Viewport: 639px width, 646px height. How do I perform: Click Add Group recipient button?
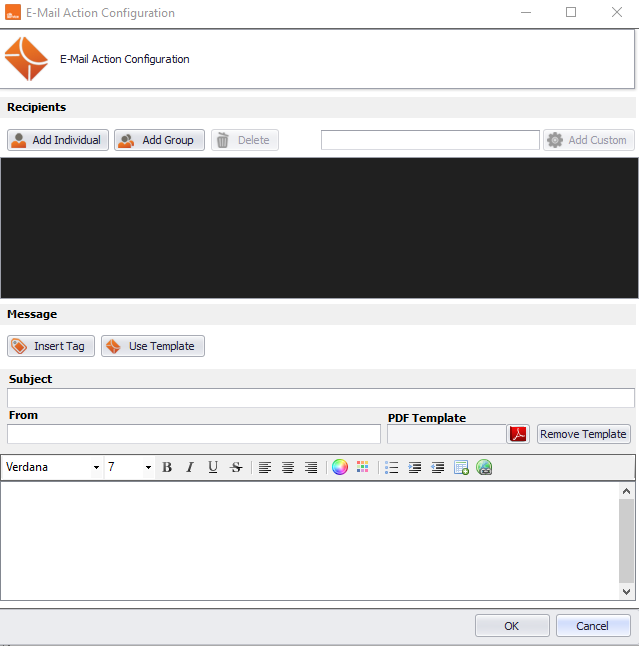click(159, 140)
